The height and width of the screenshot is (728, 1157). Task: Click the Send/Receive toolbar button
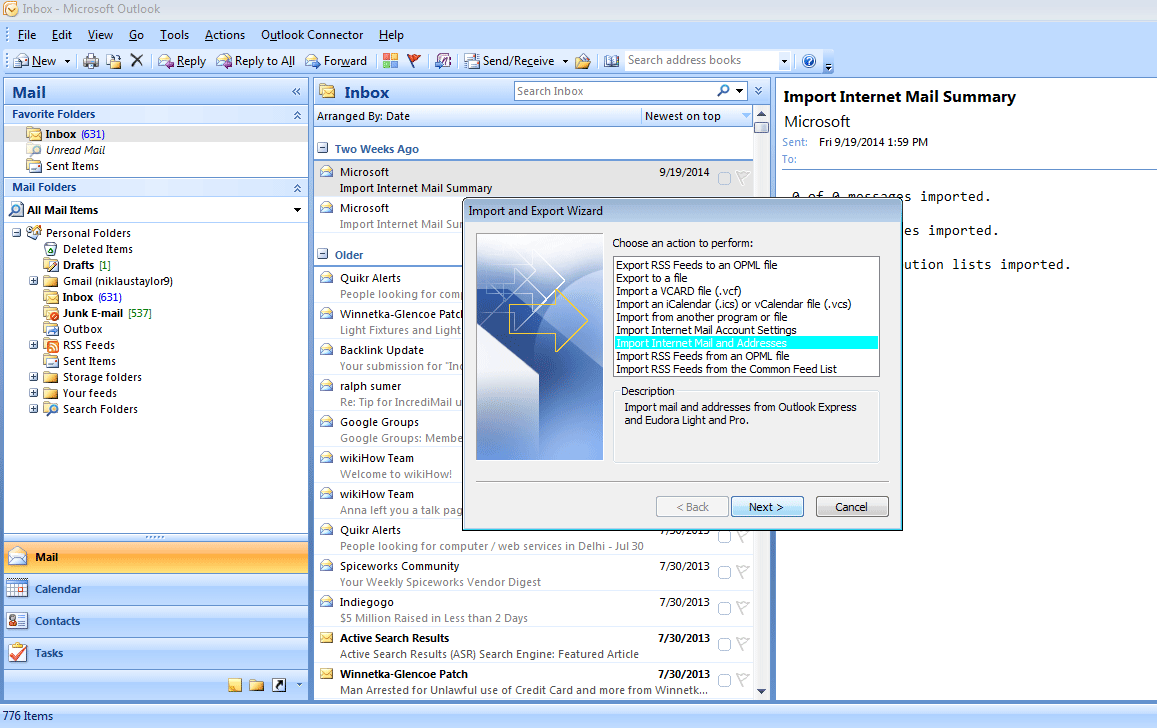(509, 61)
